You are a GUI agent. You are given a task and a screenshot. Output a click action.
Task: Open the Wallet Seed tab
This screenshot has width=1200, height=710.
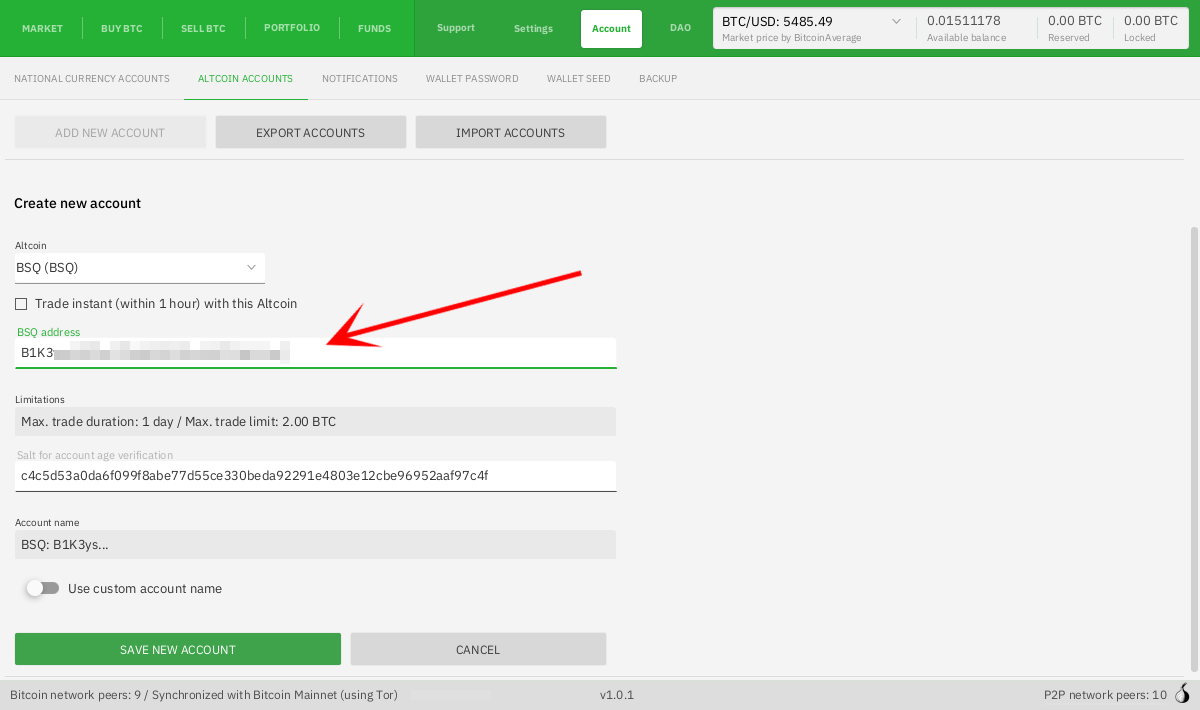pos(578,78)
